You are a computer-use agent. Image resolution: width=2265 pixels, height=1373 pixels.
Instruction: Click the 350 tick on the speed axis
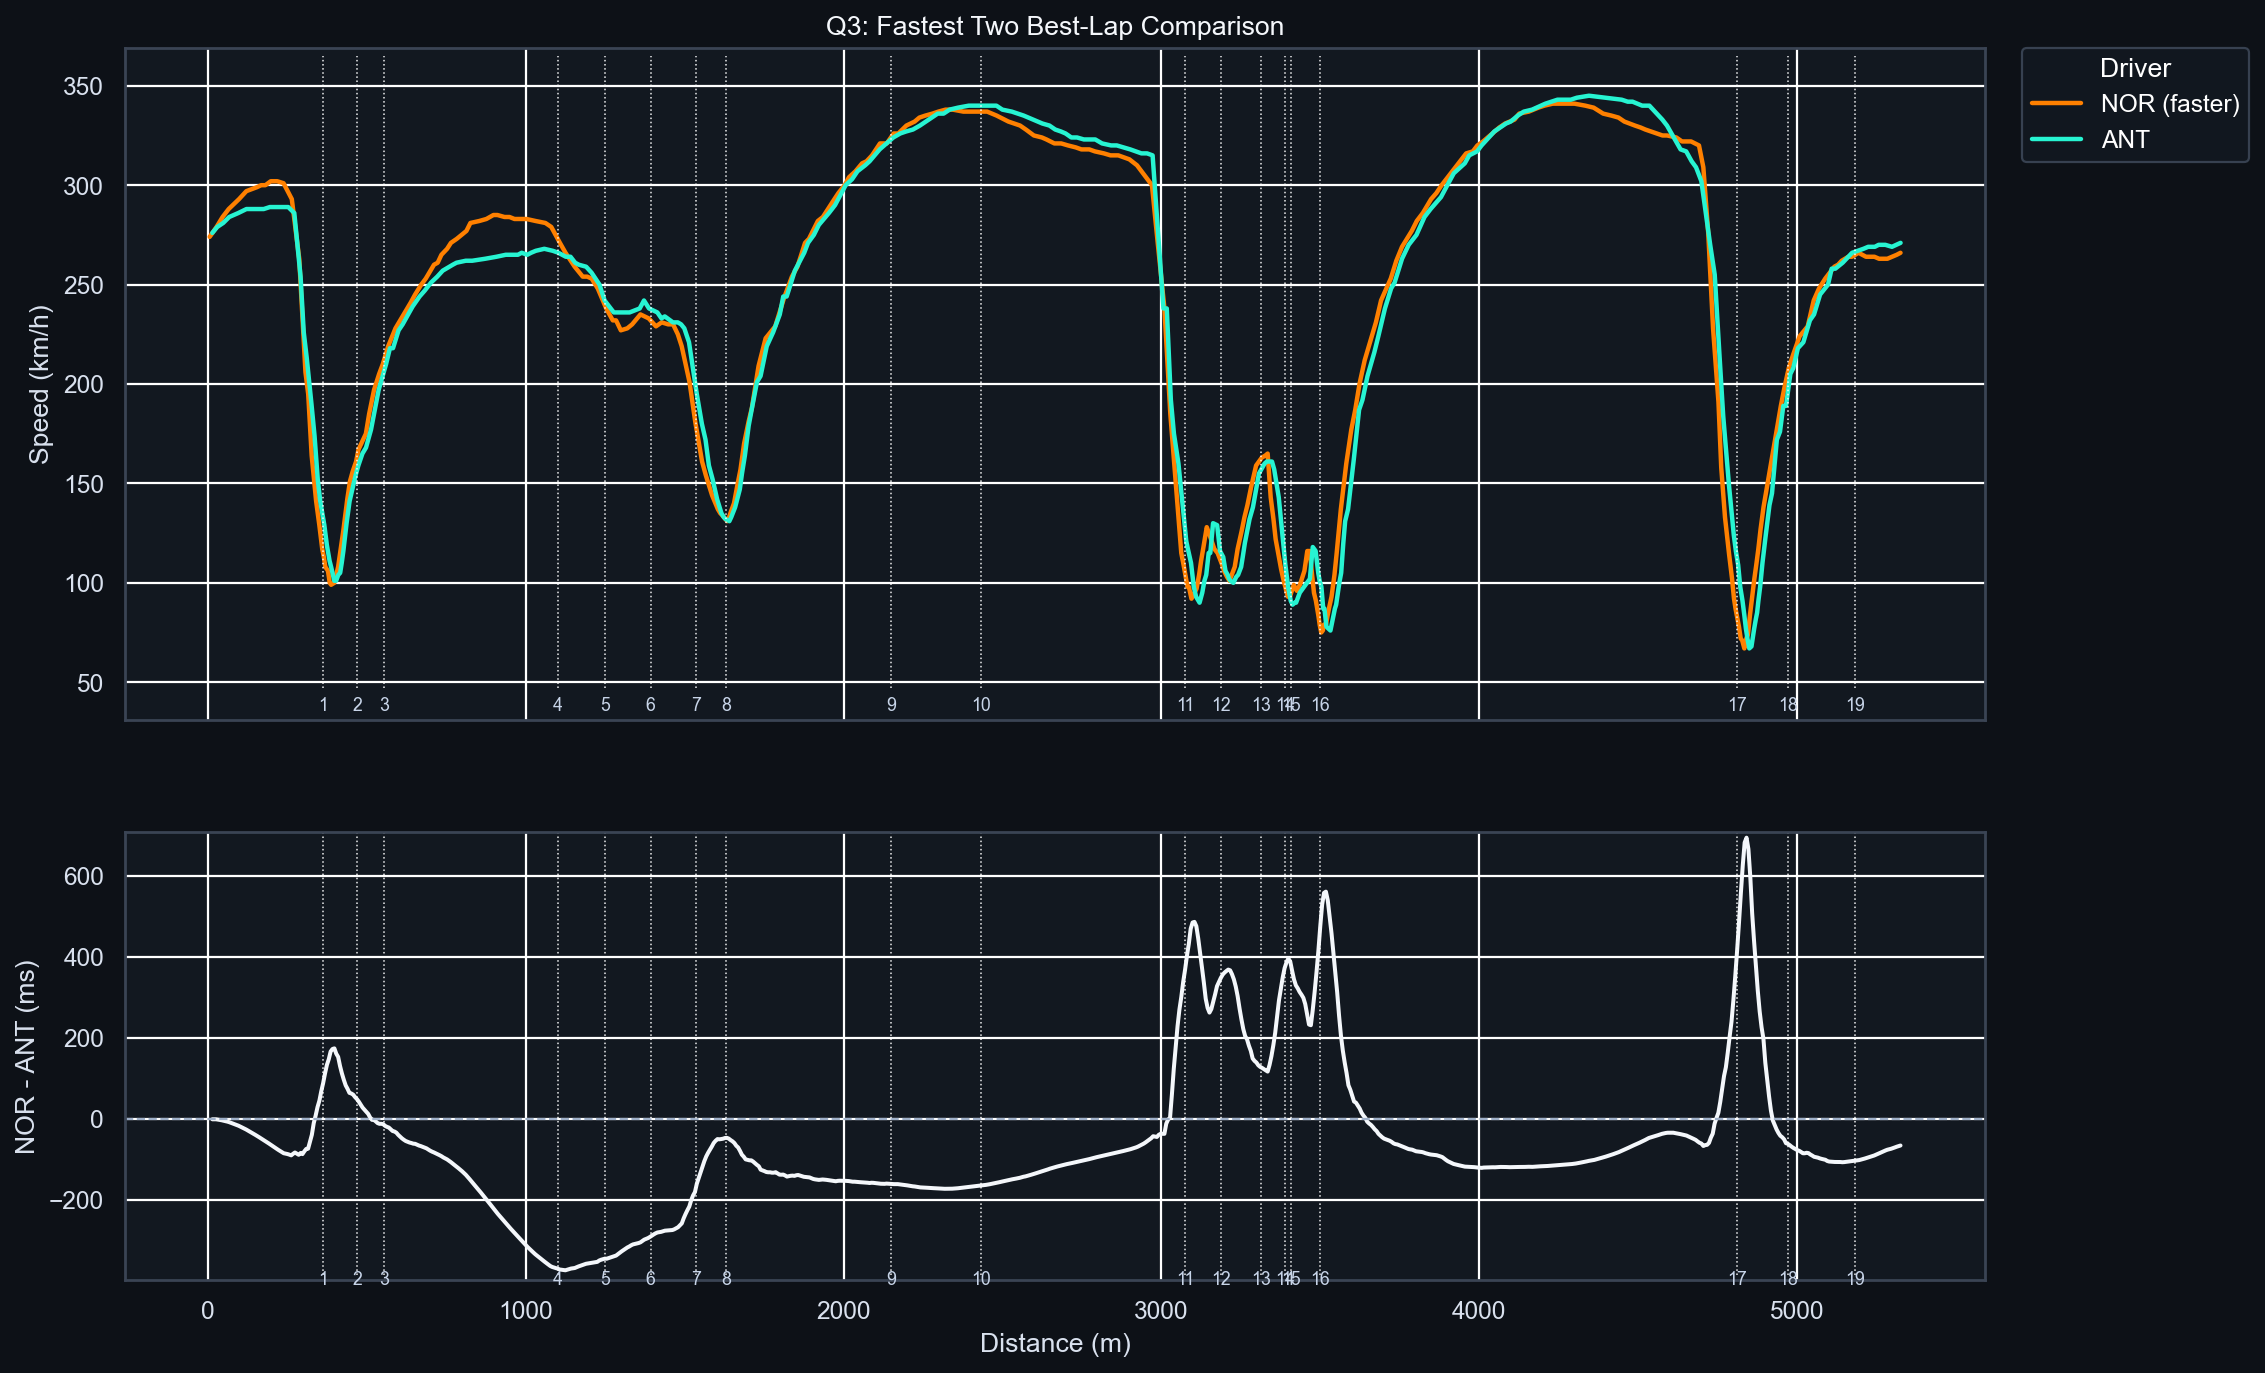click(x=83, y=87)
